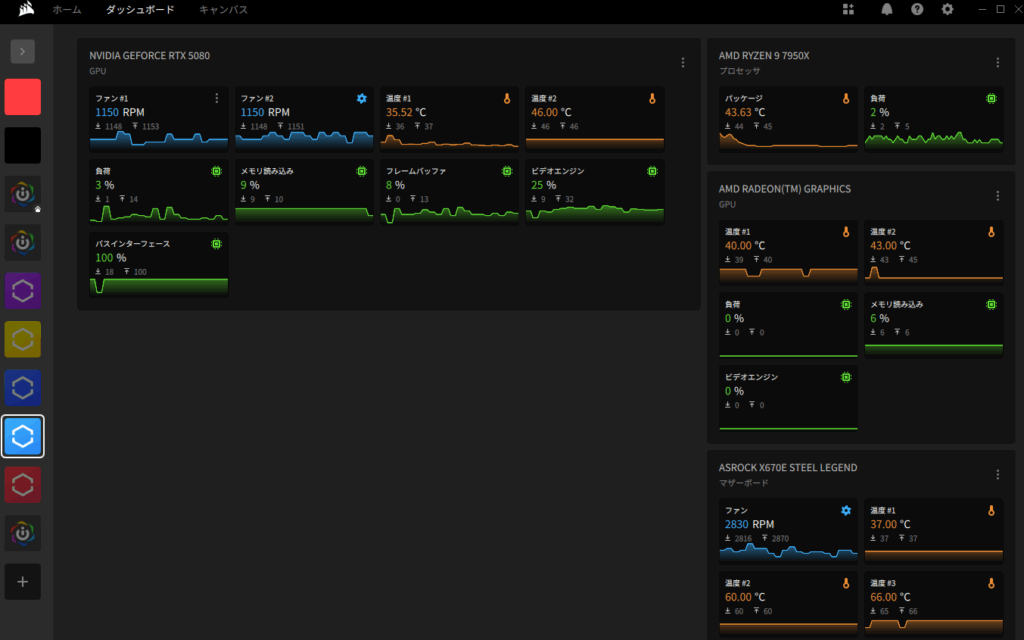The width and height of the screenshot is (1024, 640).
Task: Open the widget grid icon in title bar
Action: point(848,9)
